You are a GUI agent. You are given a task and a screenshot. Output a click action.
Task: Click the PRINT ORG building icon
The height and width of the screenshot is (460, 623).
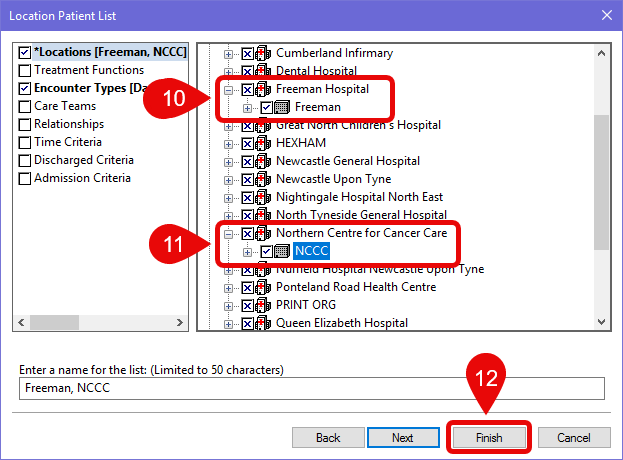click(263, 305)
